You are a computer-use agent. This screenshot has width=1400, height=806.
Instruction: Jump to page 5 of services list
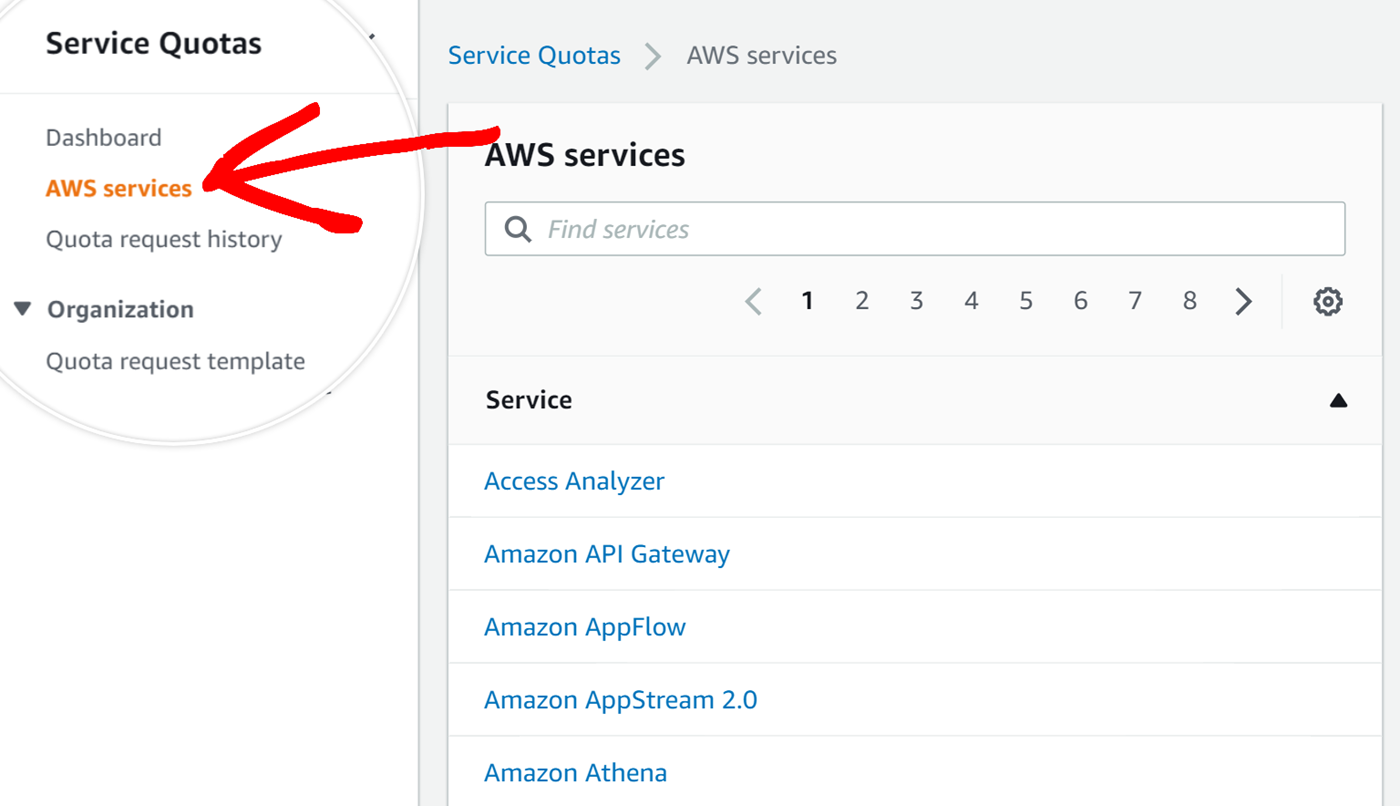coord(1025,300)
